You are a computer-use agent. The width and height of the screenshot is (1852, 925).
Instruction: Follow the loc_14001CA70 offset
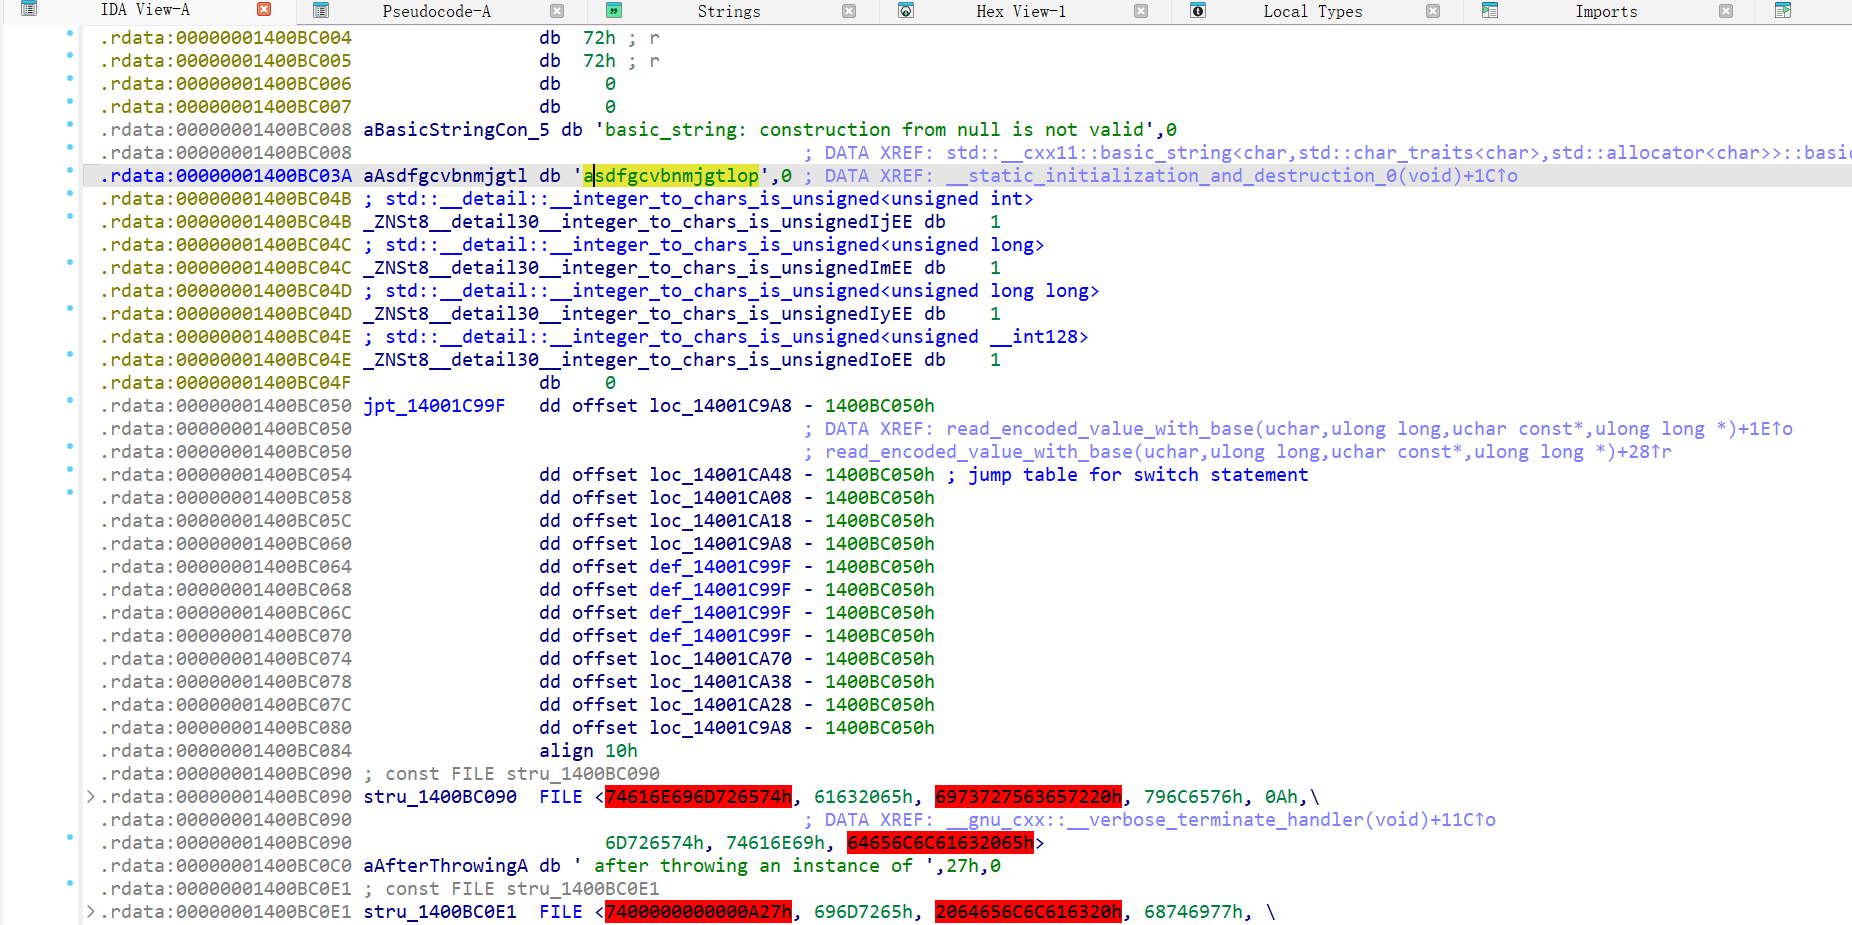pos(720,659)
